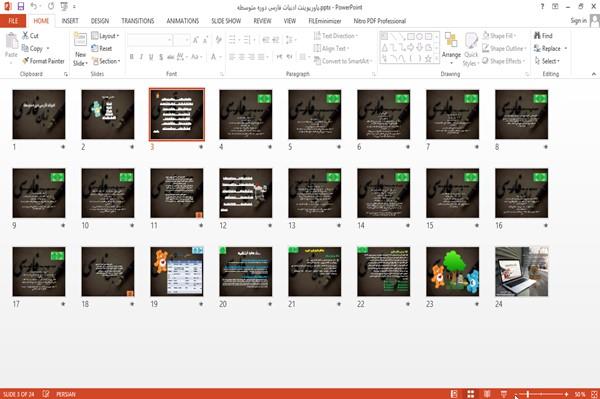Click Shape Outline button
Viewport: 600px width, 399px height.
504,48
